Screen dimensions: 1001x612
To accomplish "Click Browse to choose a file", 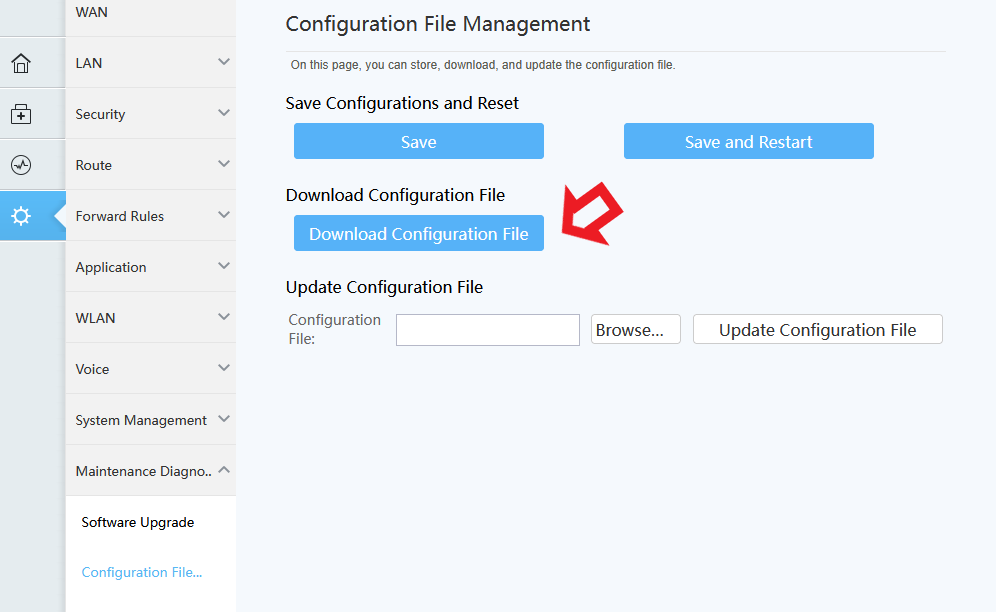I will point(635,330).
